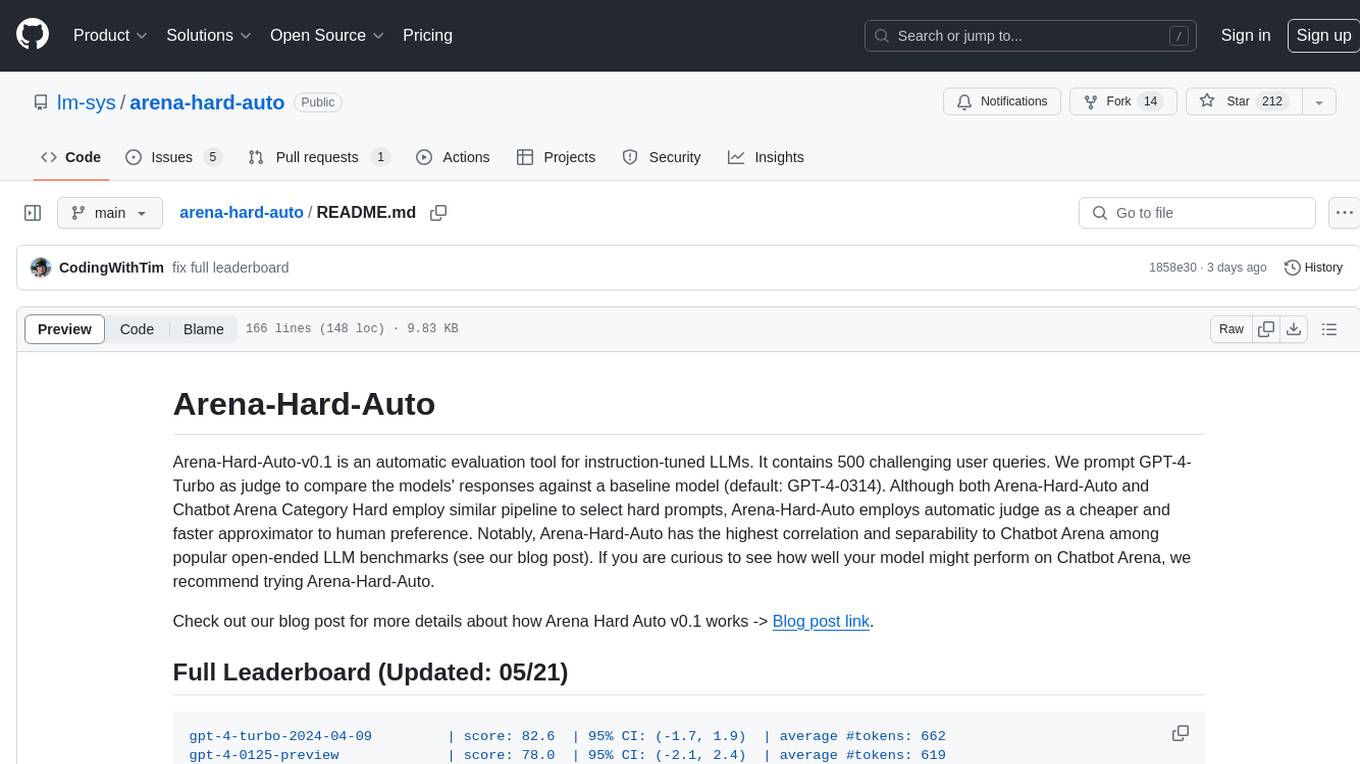Viewport: 1360px width, 764px height.
Task: Copy the README.md file path
Action: pyautogui.click(x=438, y=213)
